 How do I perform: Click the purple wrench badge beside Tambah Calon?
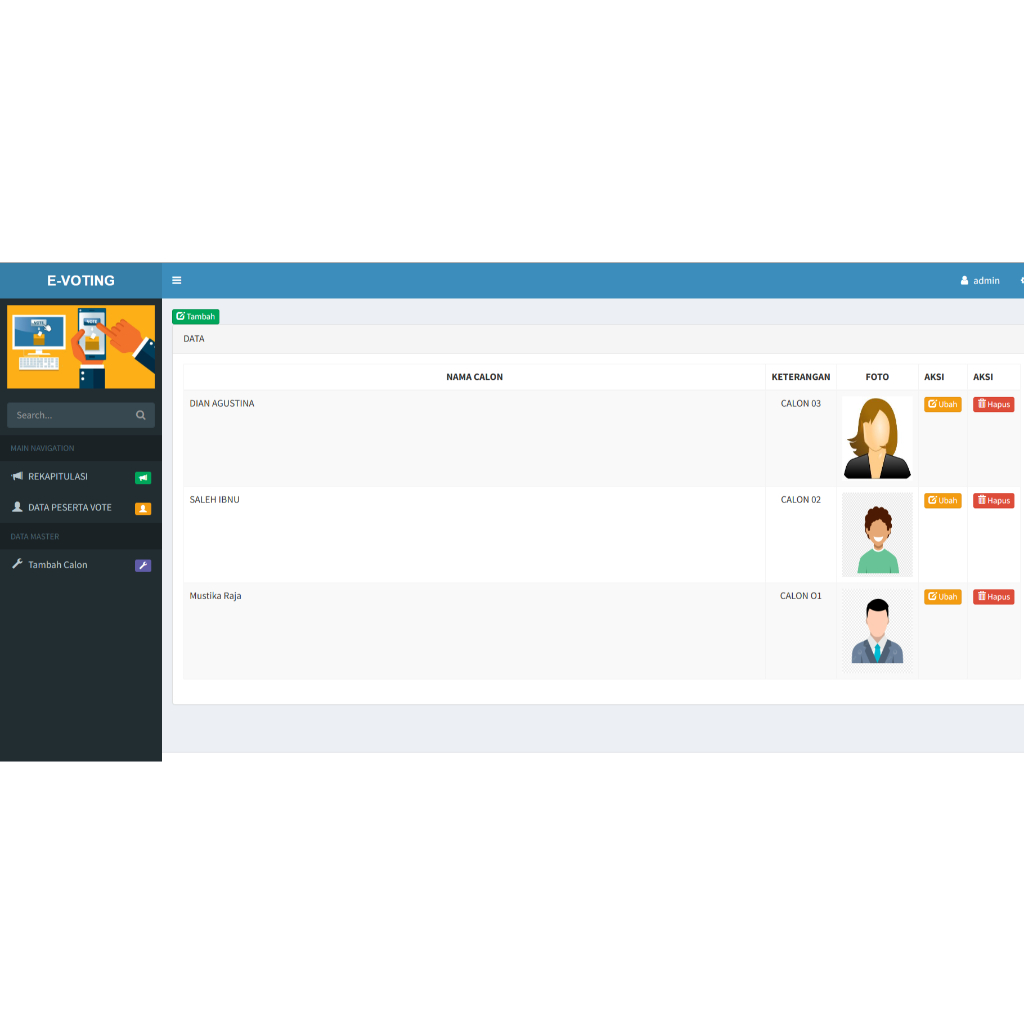(x=143, y=566)
